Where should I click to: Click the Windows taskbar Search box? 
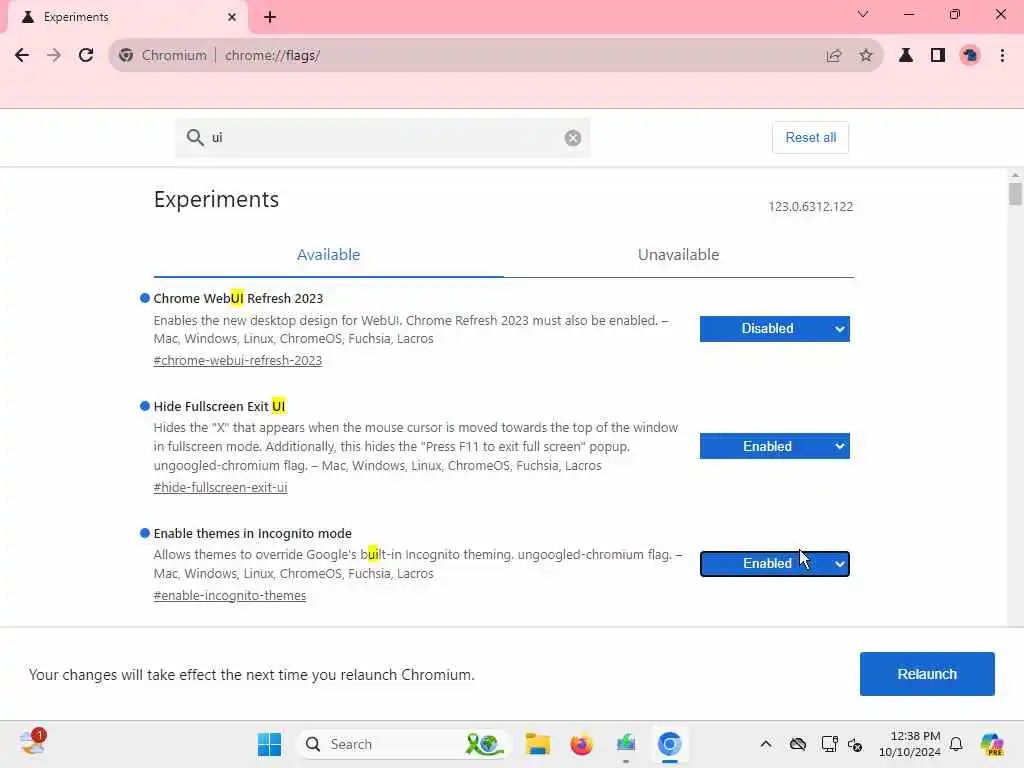click(404, 744)
